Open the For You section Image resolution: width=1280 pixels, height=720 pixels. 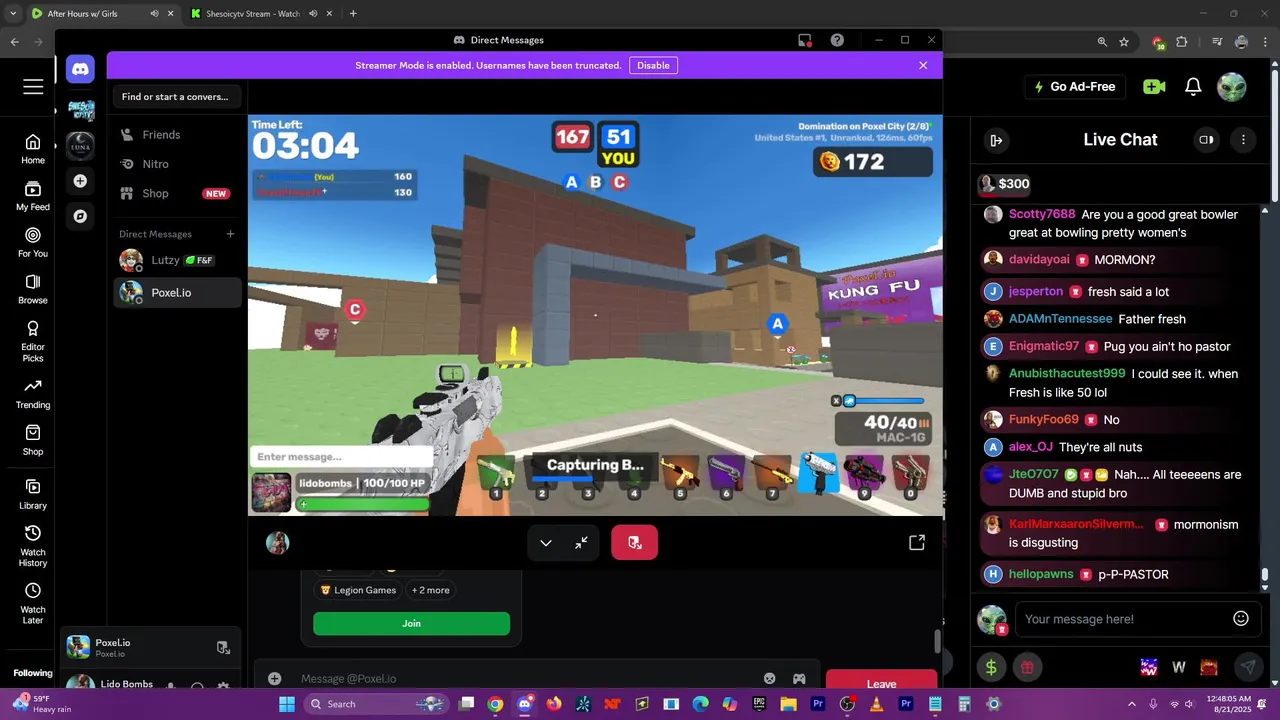[x=33, y=242]
